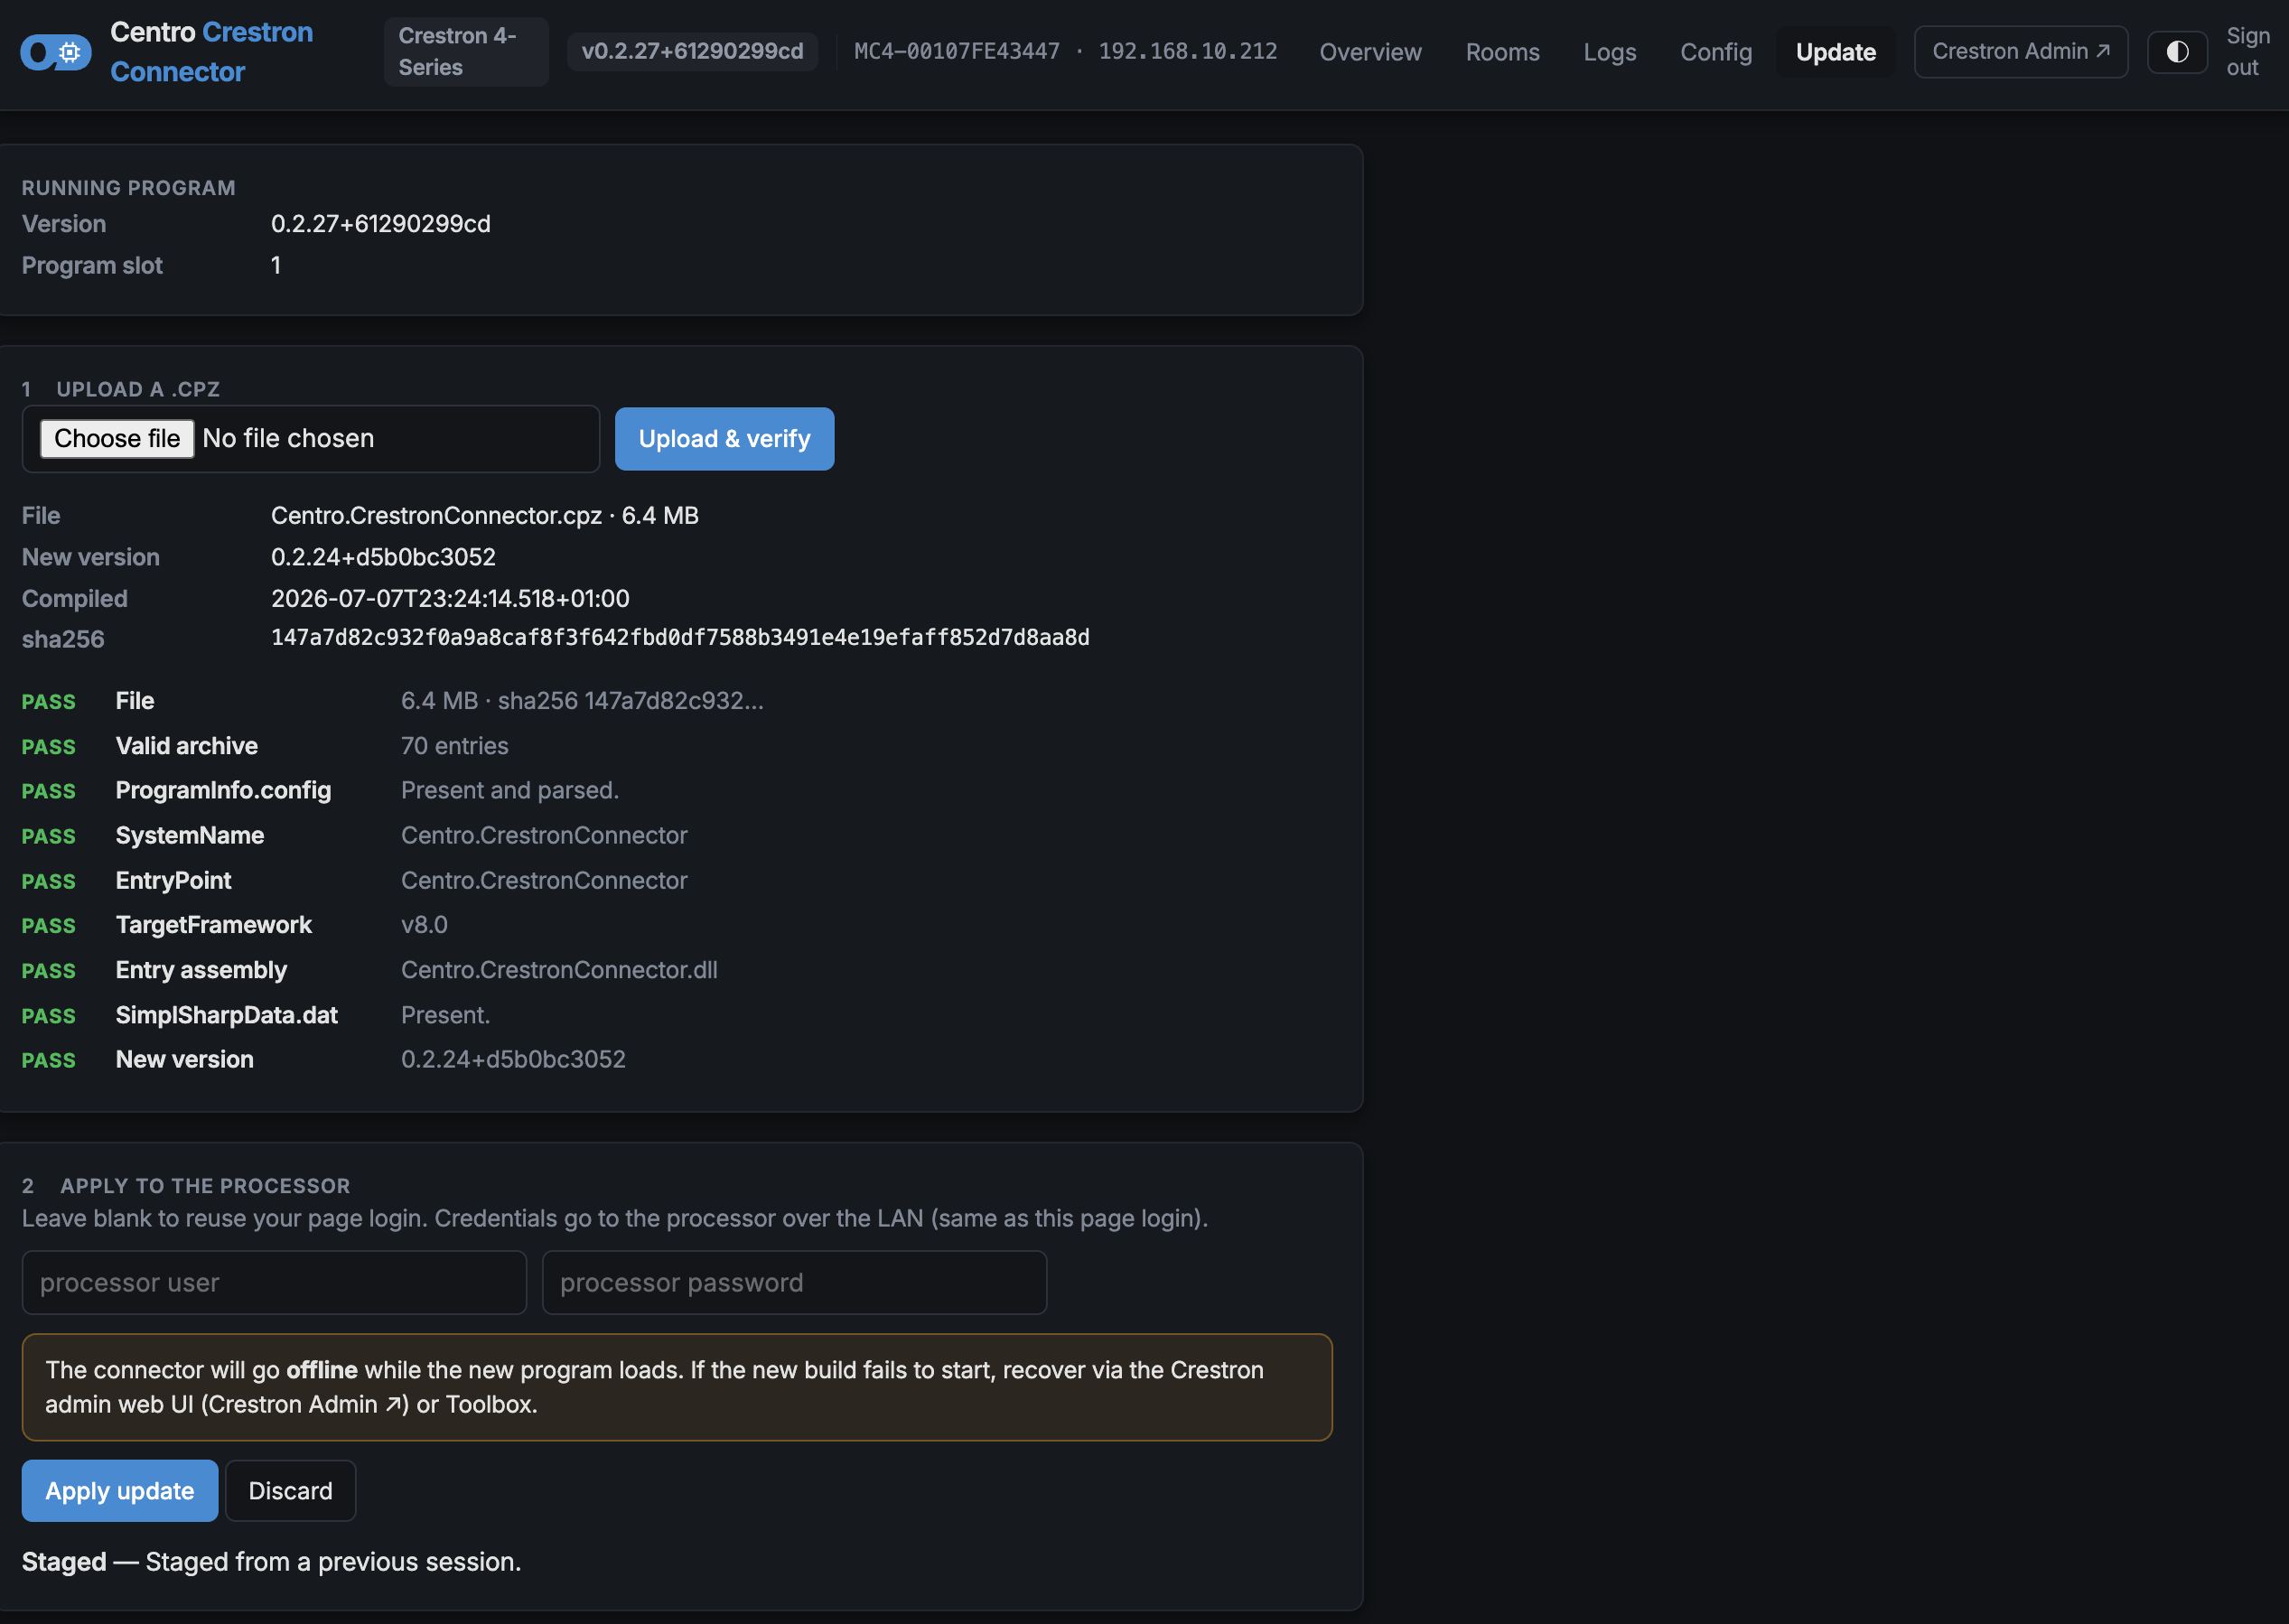
Task: Click the Crestron 4-Series badge
Action: pos(466,52)
